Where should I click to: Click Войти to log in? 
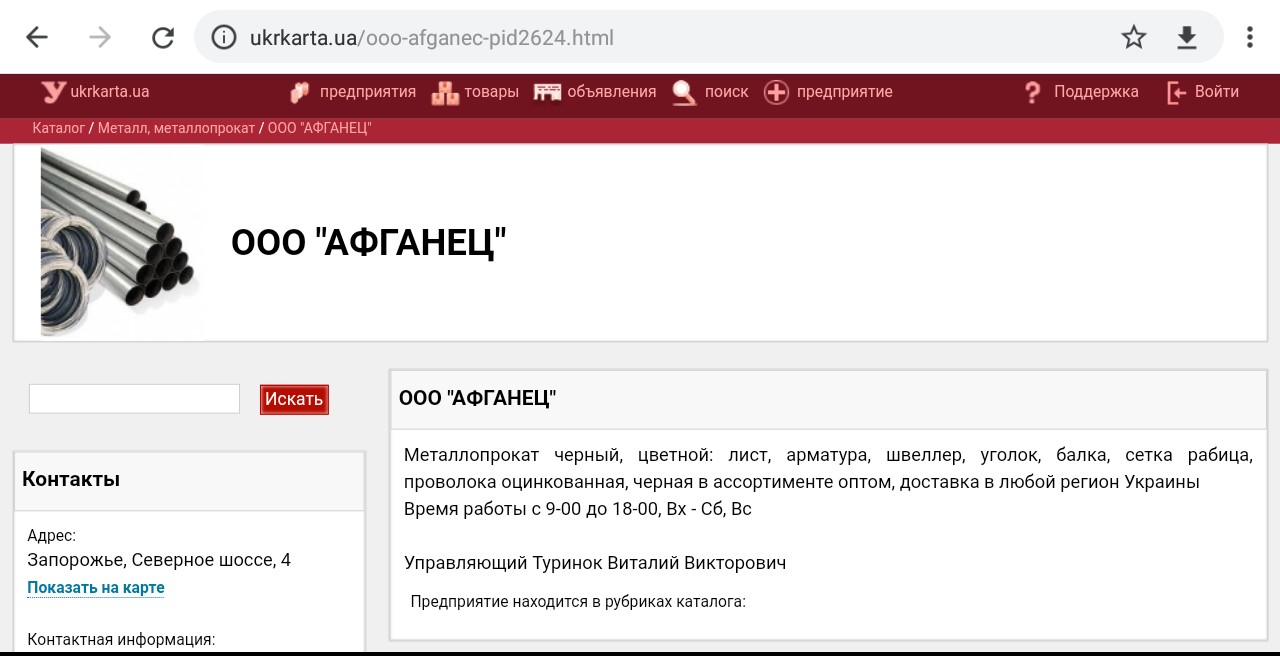[1216, 92]
